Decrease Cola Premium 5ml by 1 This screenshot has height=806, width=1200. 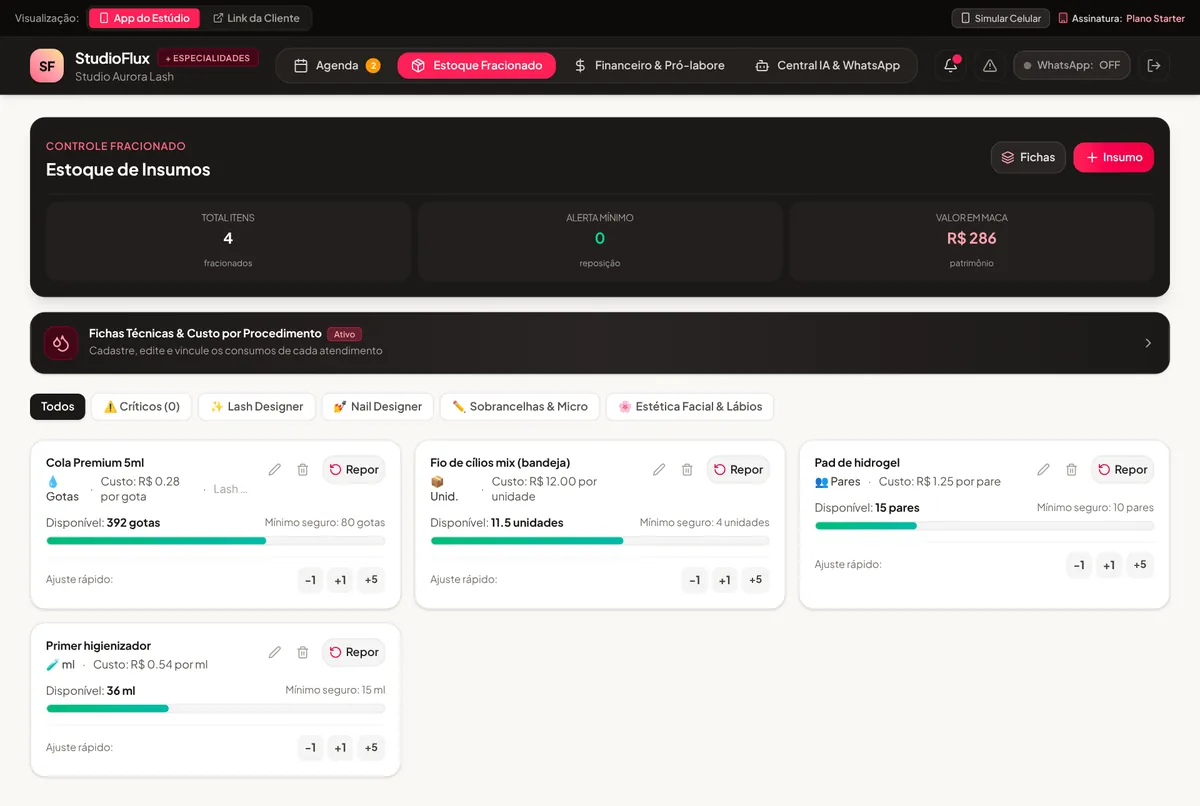pos(310,580)
